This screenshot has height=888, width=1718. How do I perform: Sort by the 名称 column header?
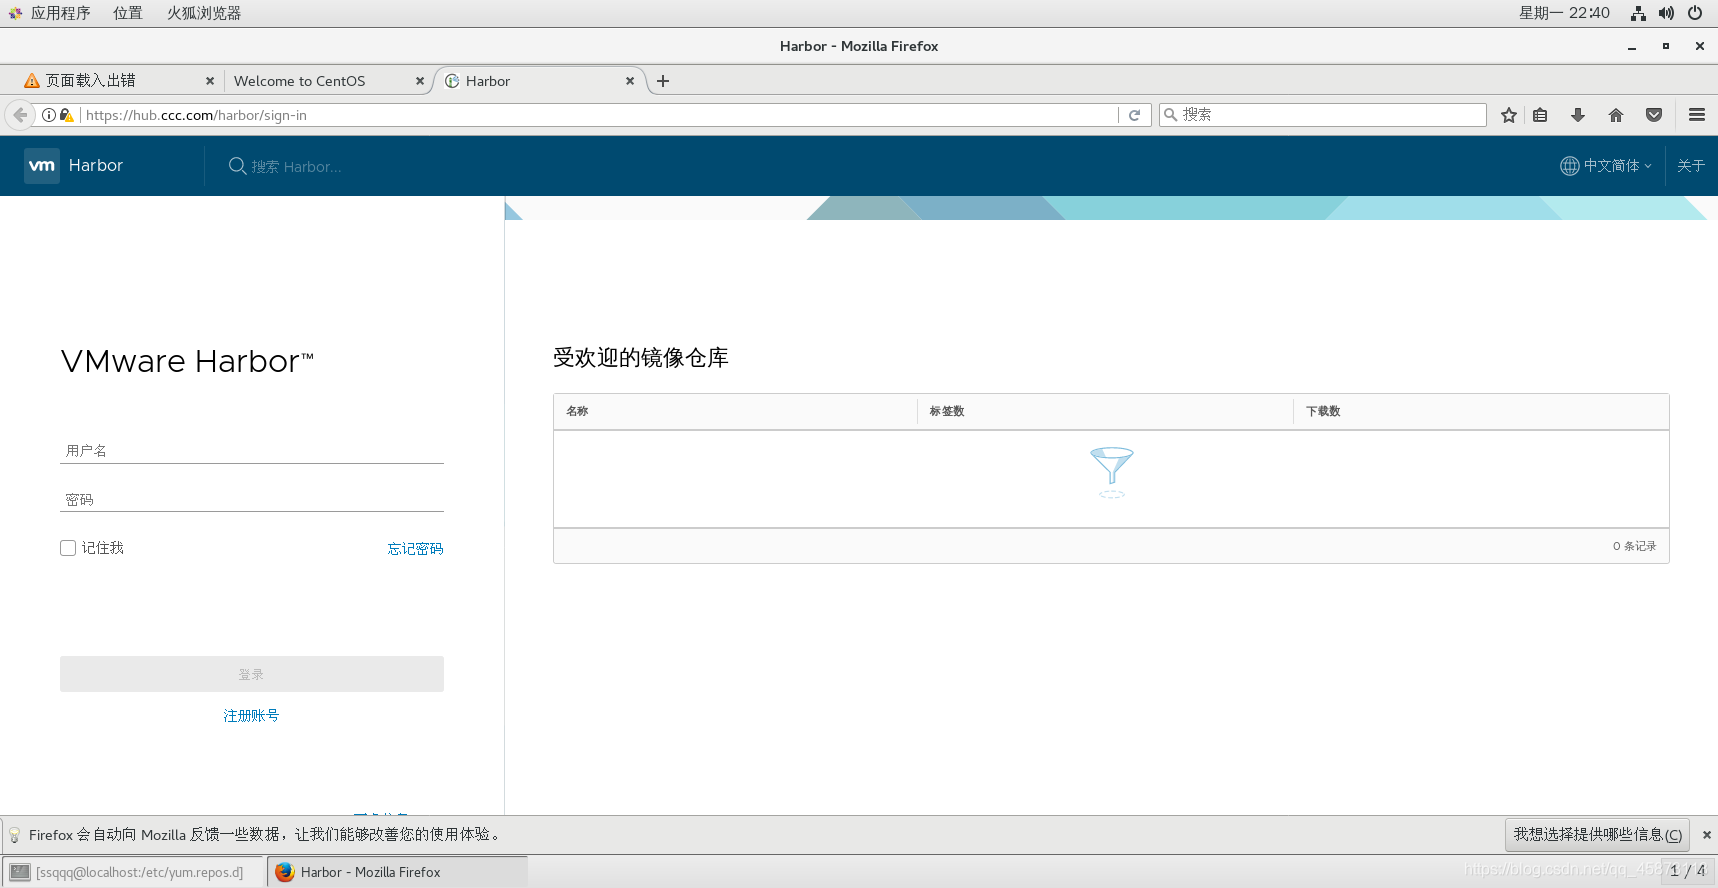[x=577, y=411]
